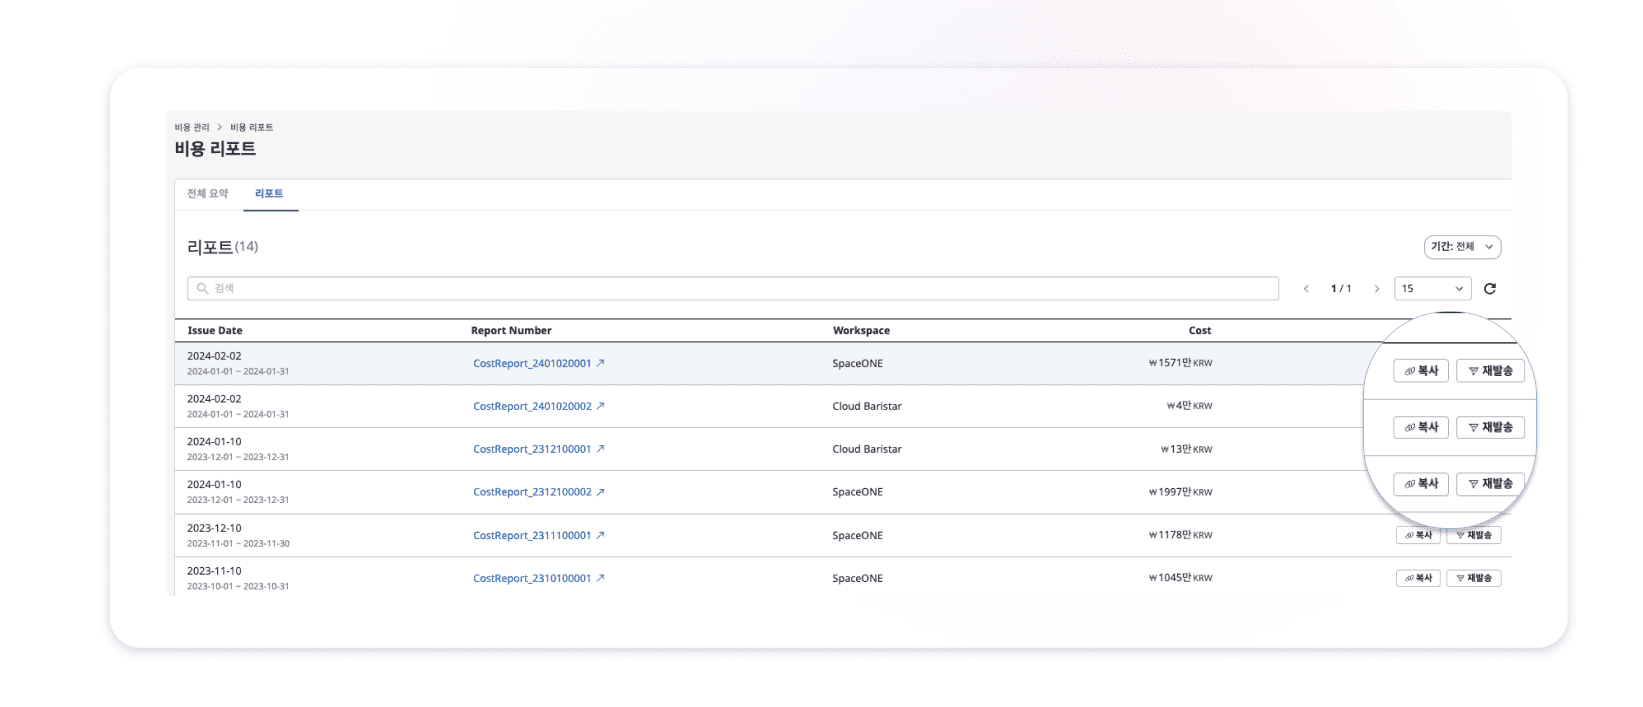Open the CostReport_2401020002 link
The height and width of the screenshot is (707, 1643).
(x=532, y=407)
